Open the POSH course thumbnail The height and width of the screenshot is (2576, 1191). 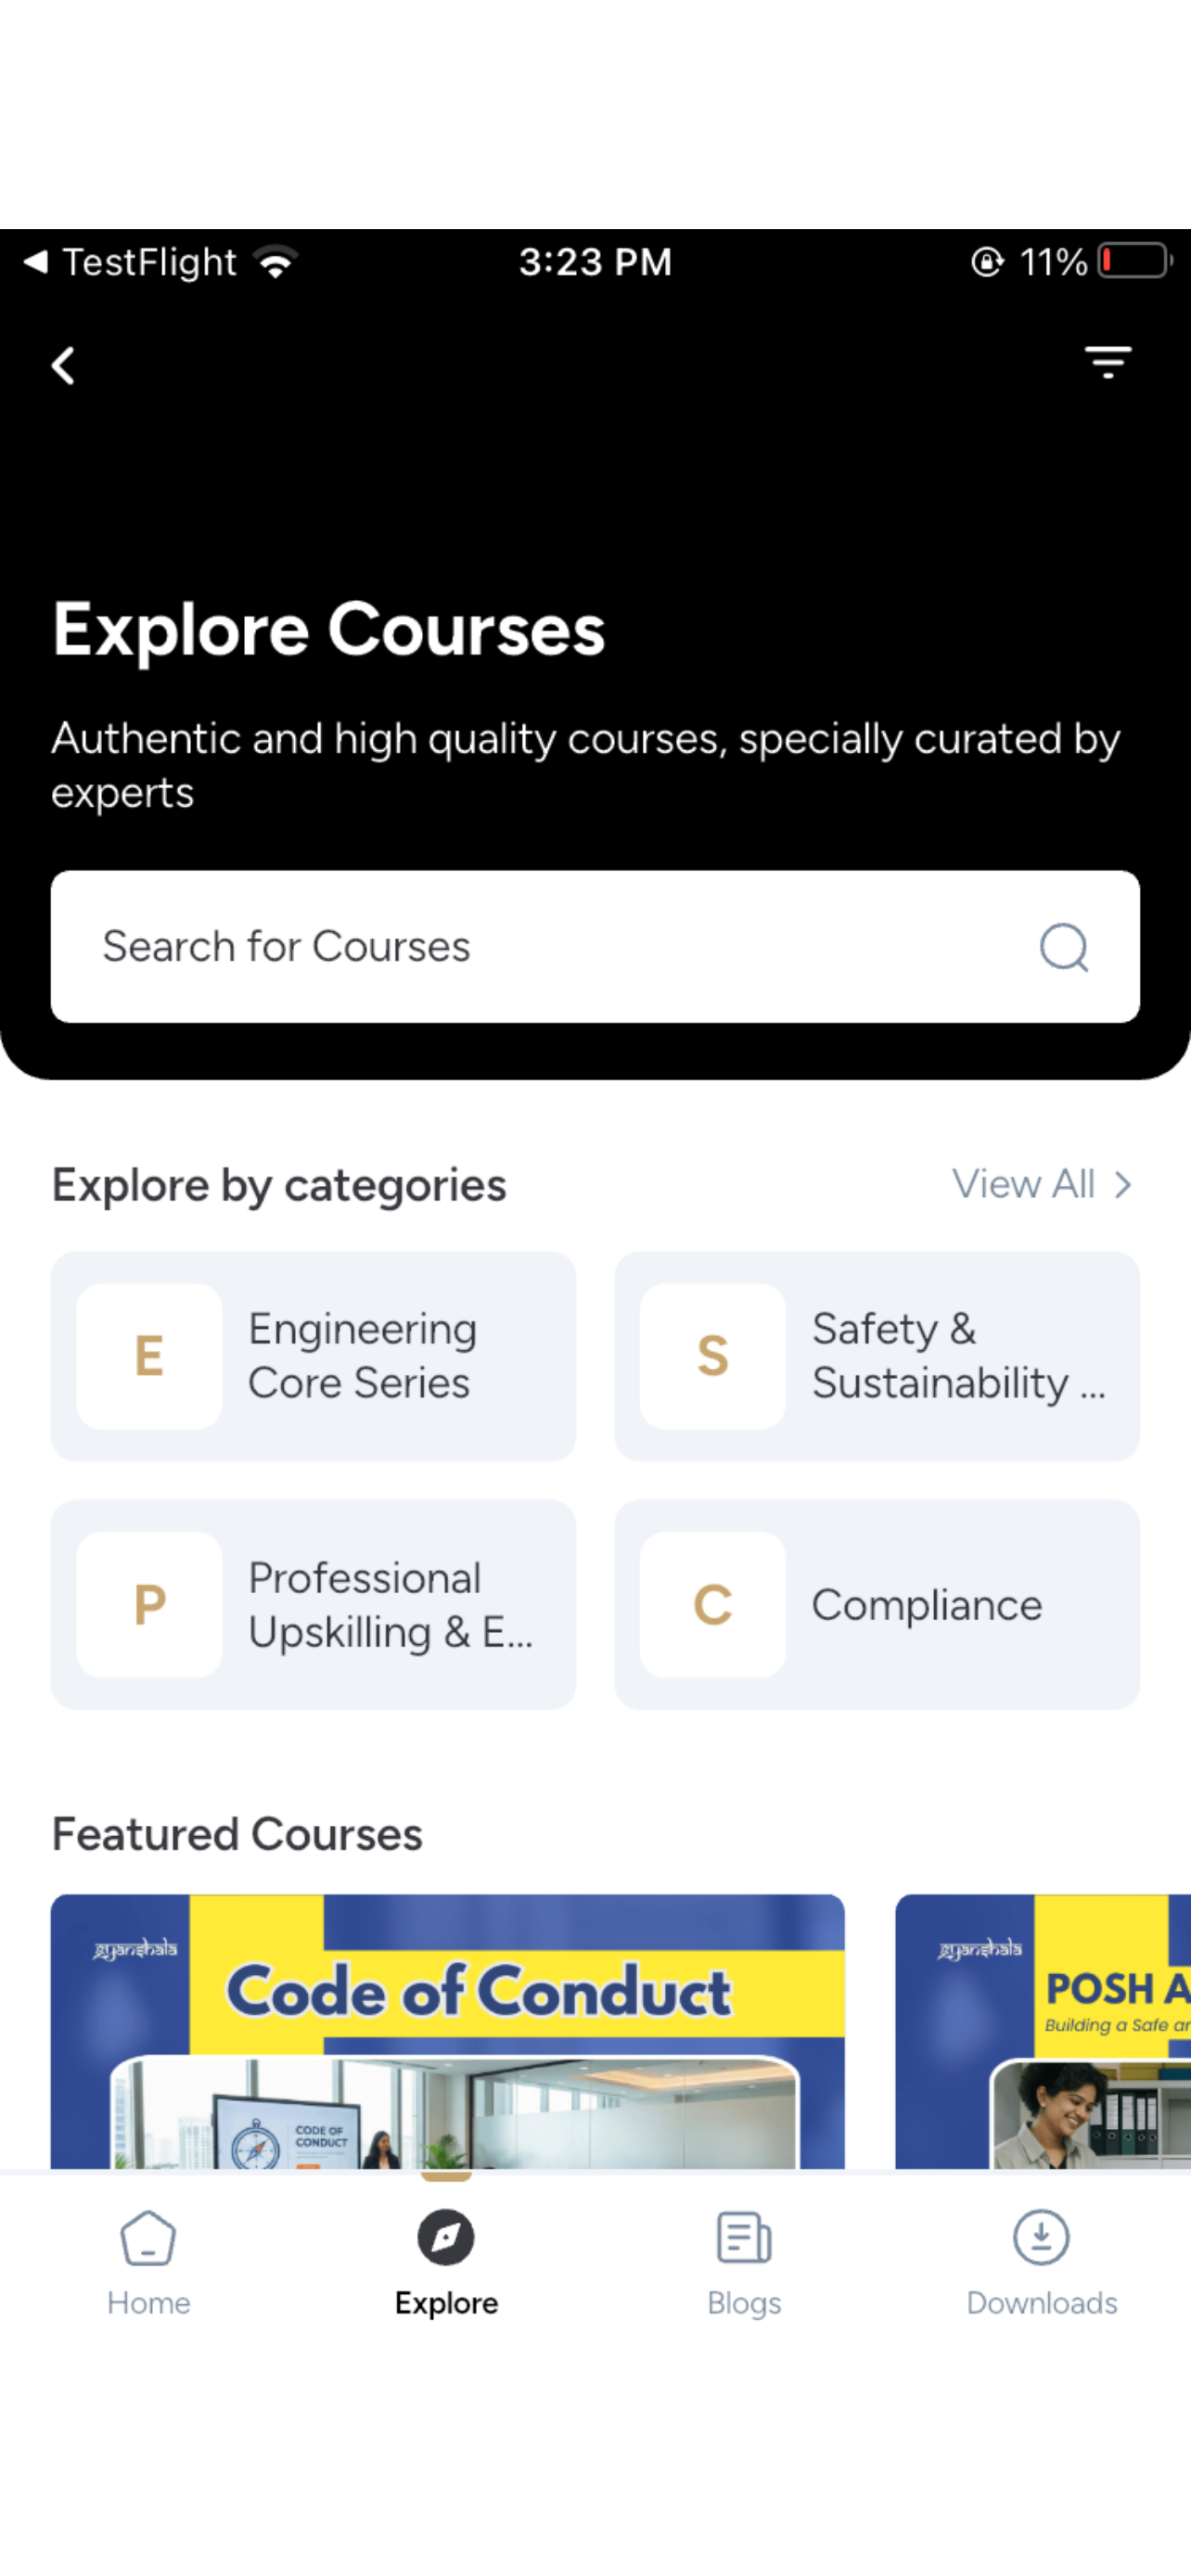1043,2031
